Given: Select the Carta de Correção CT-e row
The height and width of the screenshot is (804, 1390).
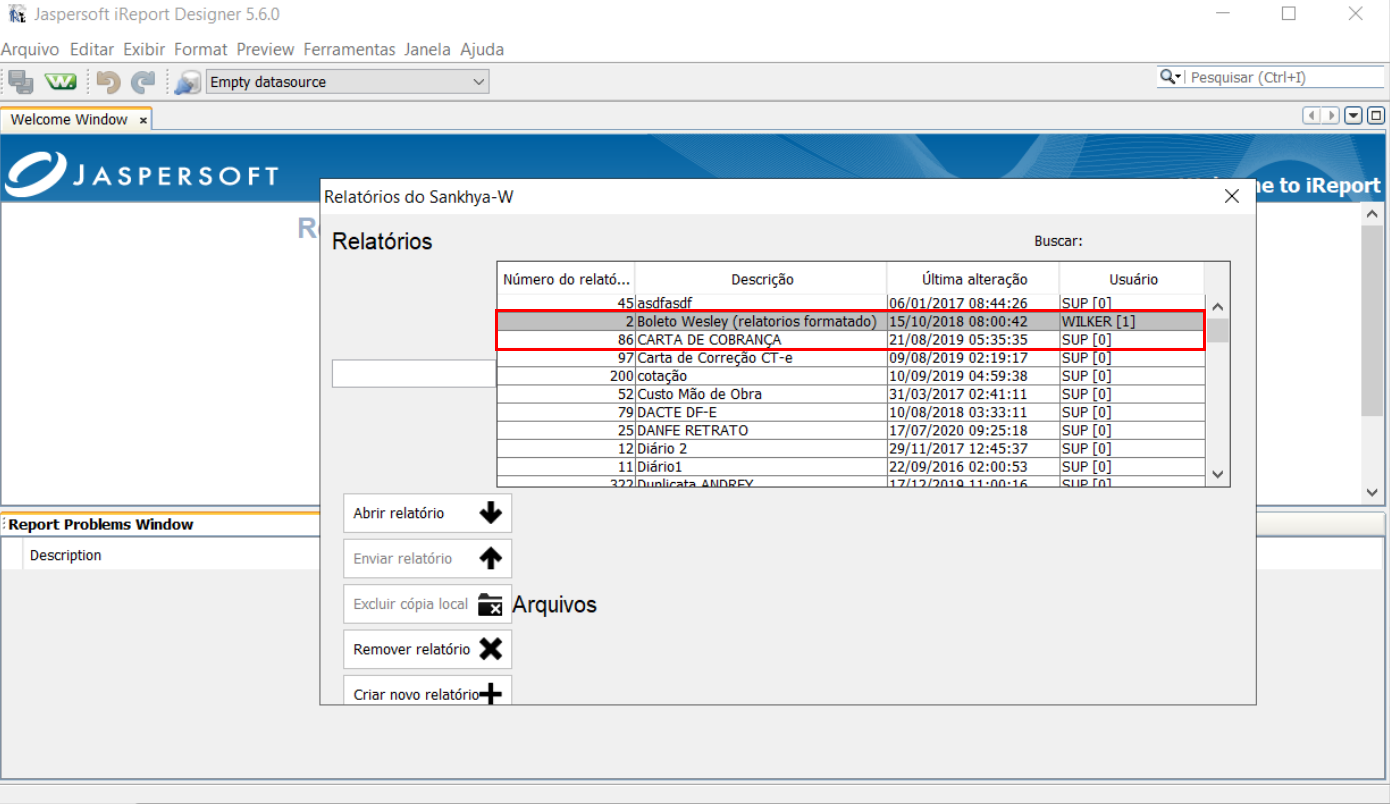Looking at the screenshot, I should [x=851, y=358].
